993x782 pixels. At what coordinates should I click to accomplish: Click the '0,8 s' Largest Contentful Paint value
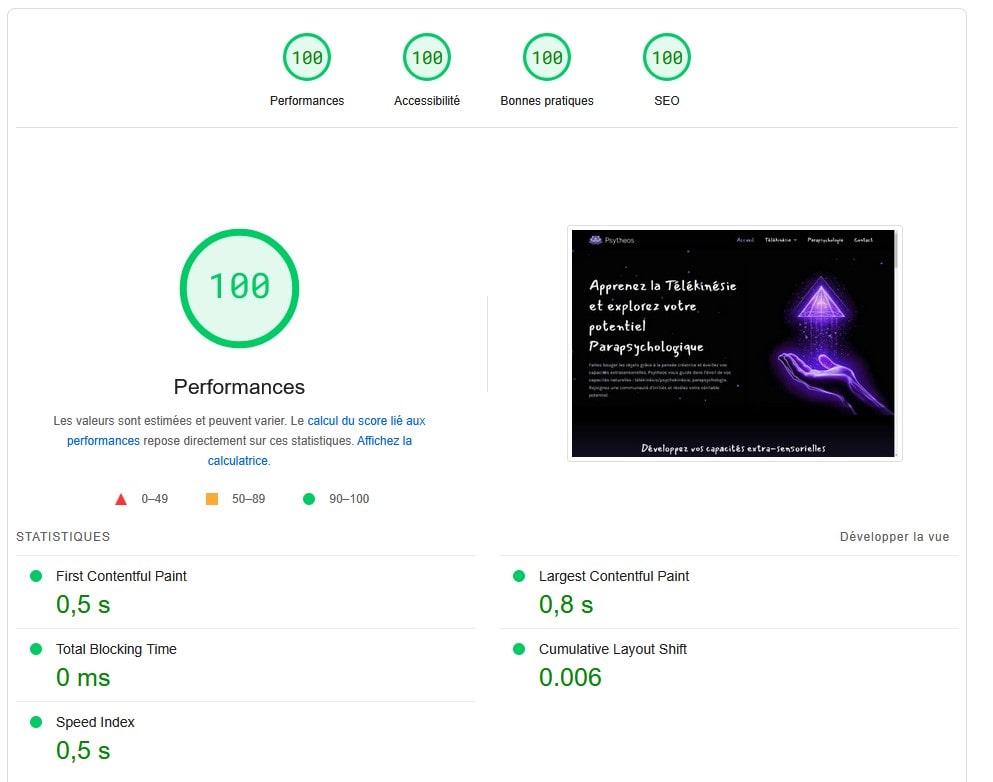(566, 605)
